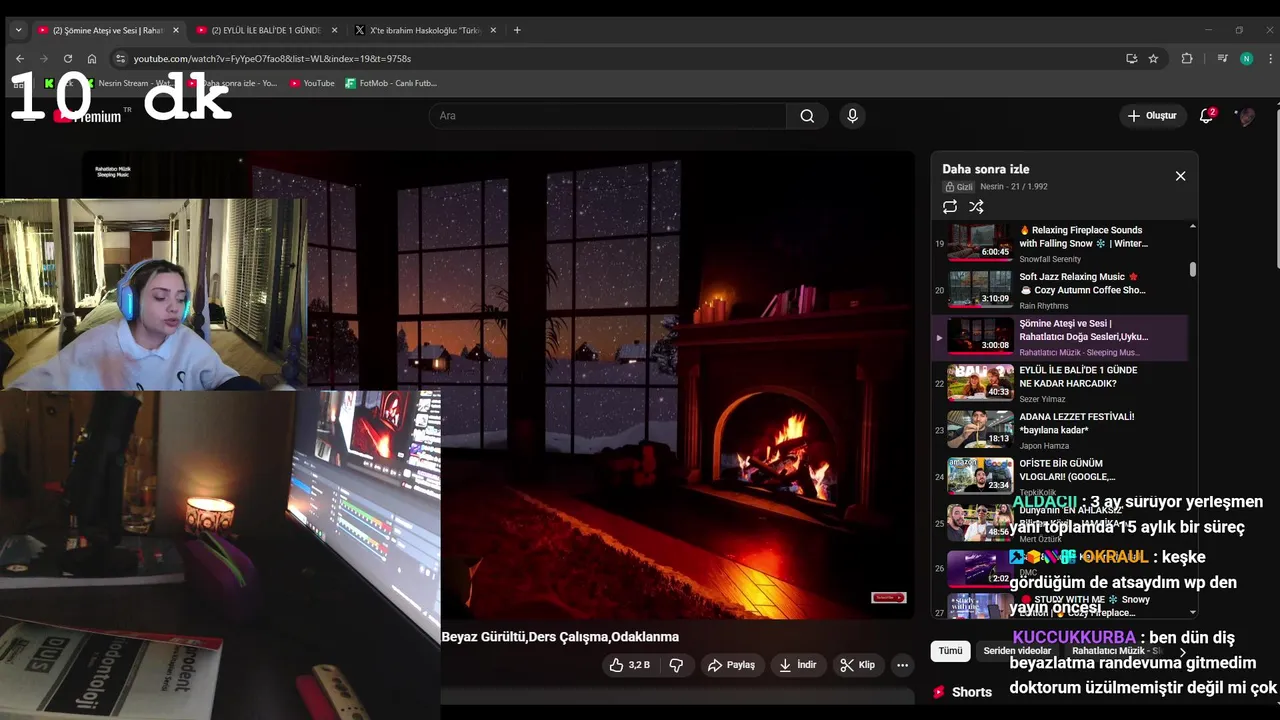Close the Şömine Ateşi ve Sesi tab
The image size is (1280, 720).
[x=176, y=30]
